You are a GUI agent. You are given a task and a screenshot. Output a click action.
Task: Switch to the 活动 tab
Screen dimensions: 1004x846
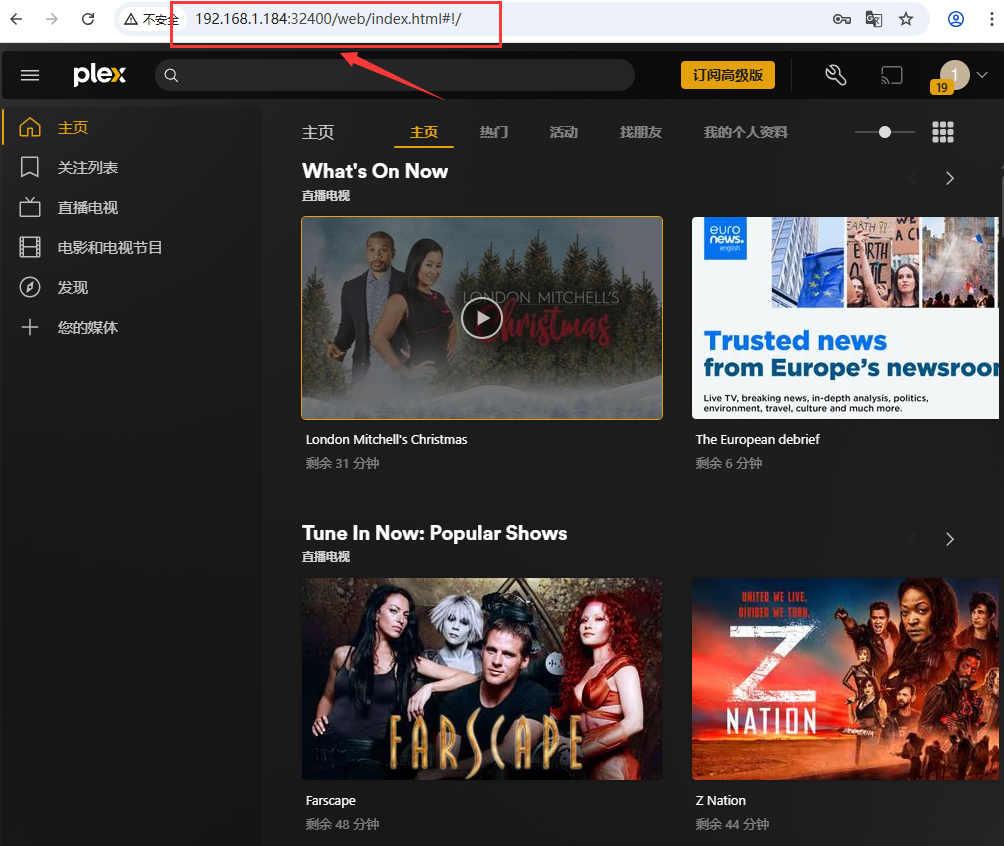(x=562, y=131)
